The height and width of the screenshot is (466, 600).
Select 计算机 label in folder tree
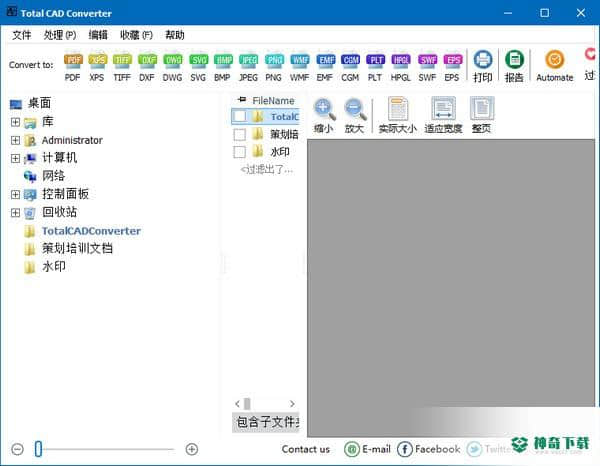pyautogui.click(x=59, y=158)
